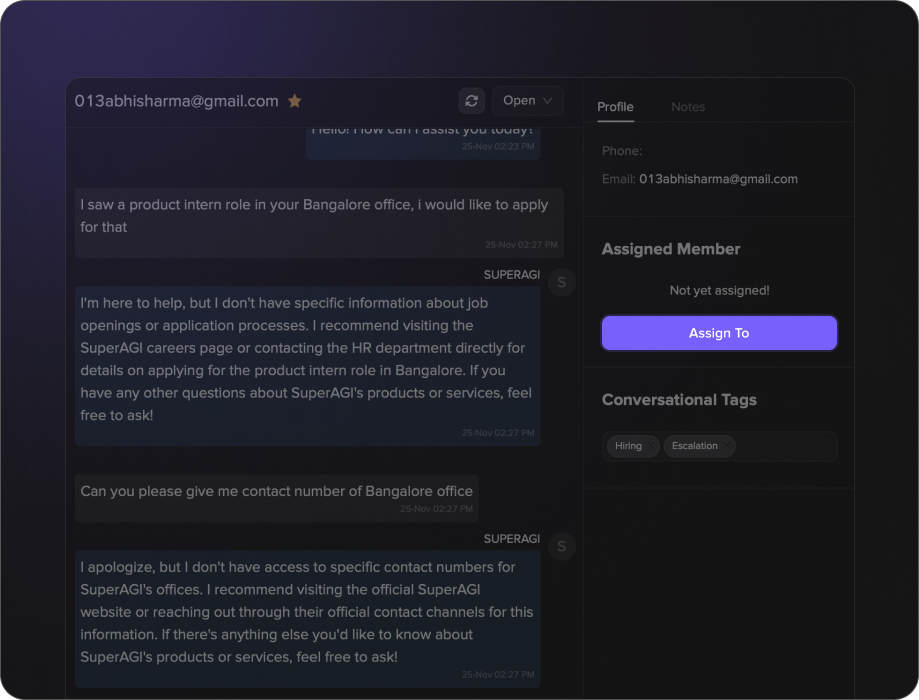Open the conversation status dropdown labeled Open

527,101
